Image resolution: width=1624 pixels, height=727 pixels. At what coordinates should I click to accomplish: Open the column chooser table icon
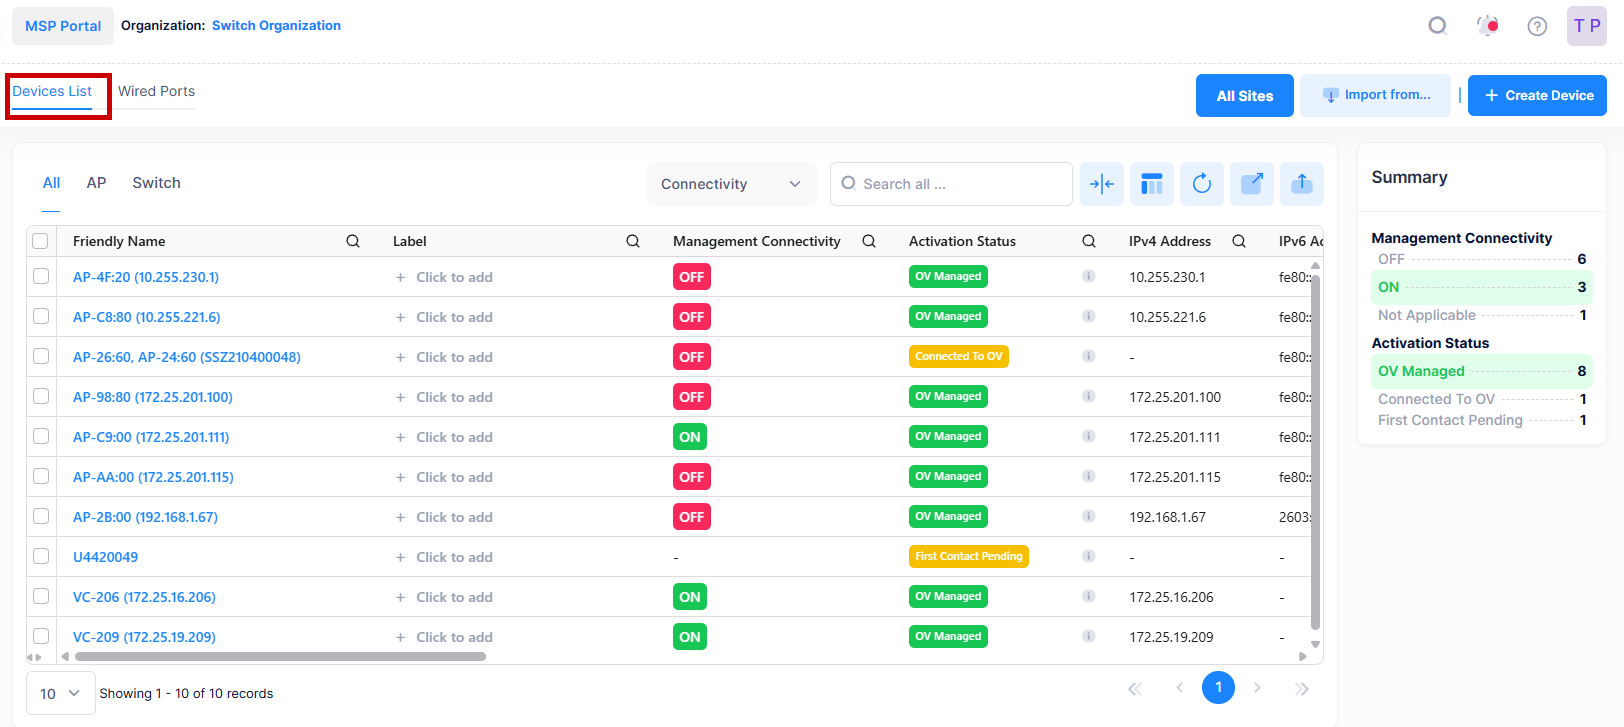pyautogui.click(x=1151, y=184)
